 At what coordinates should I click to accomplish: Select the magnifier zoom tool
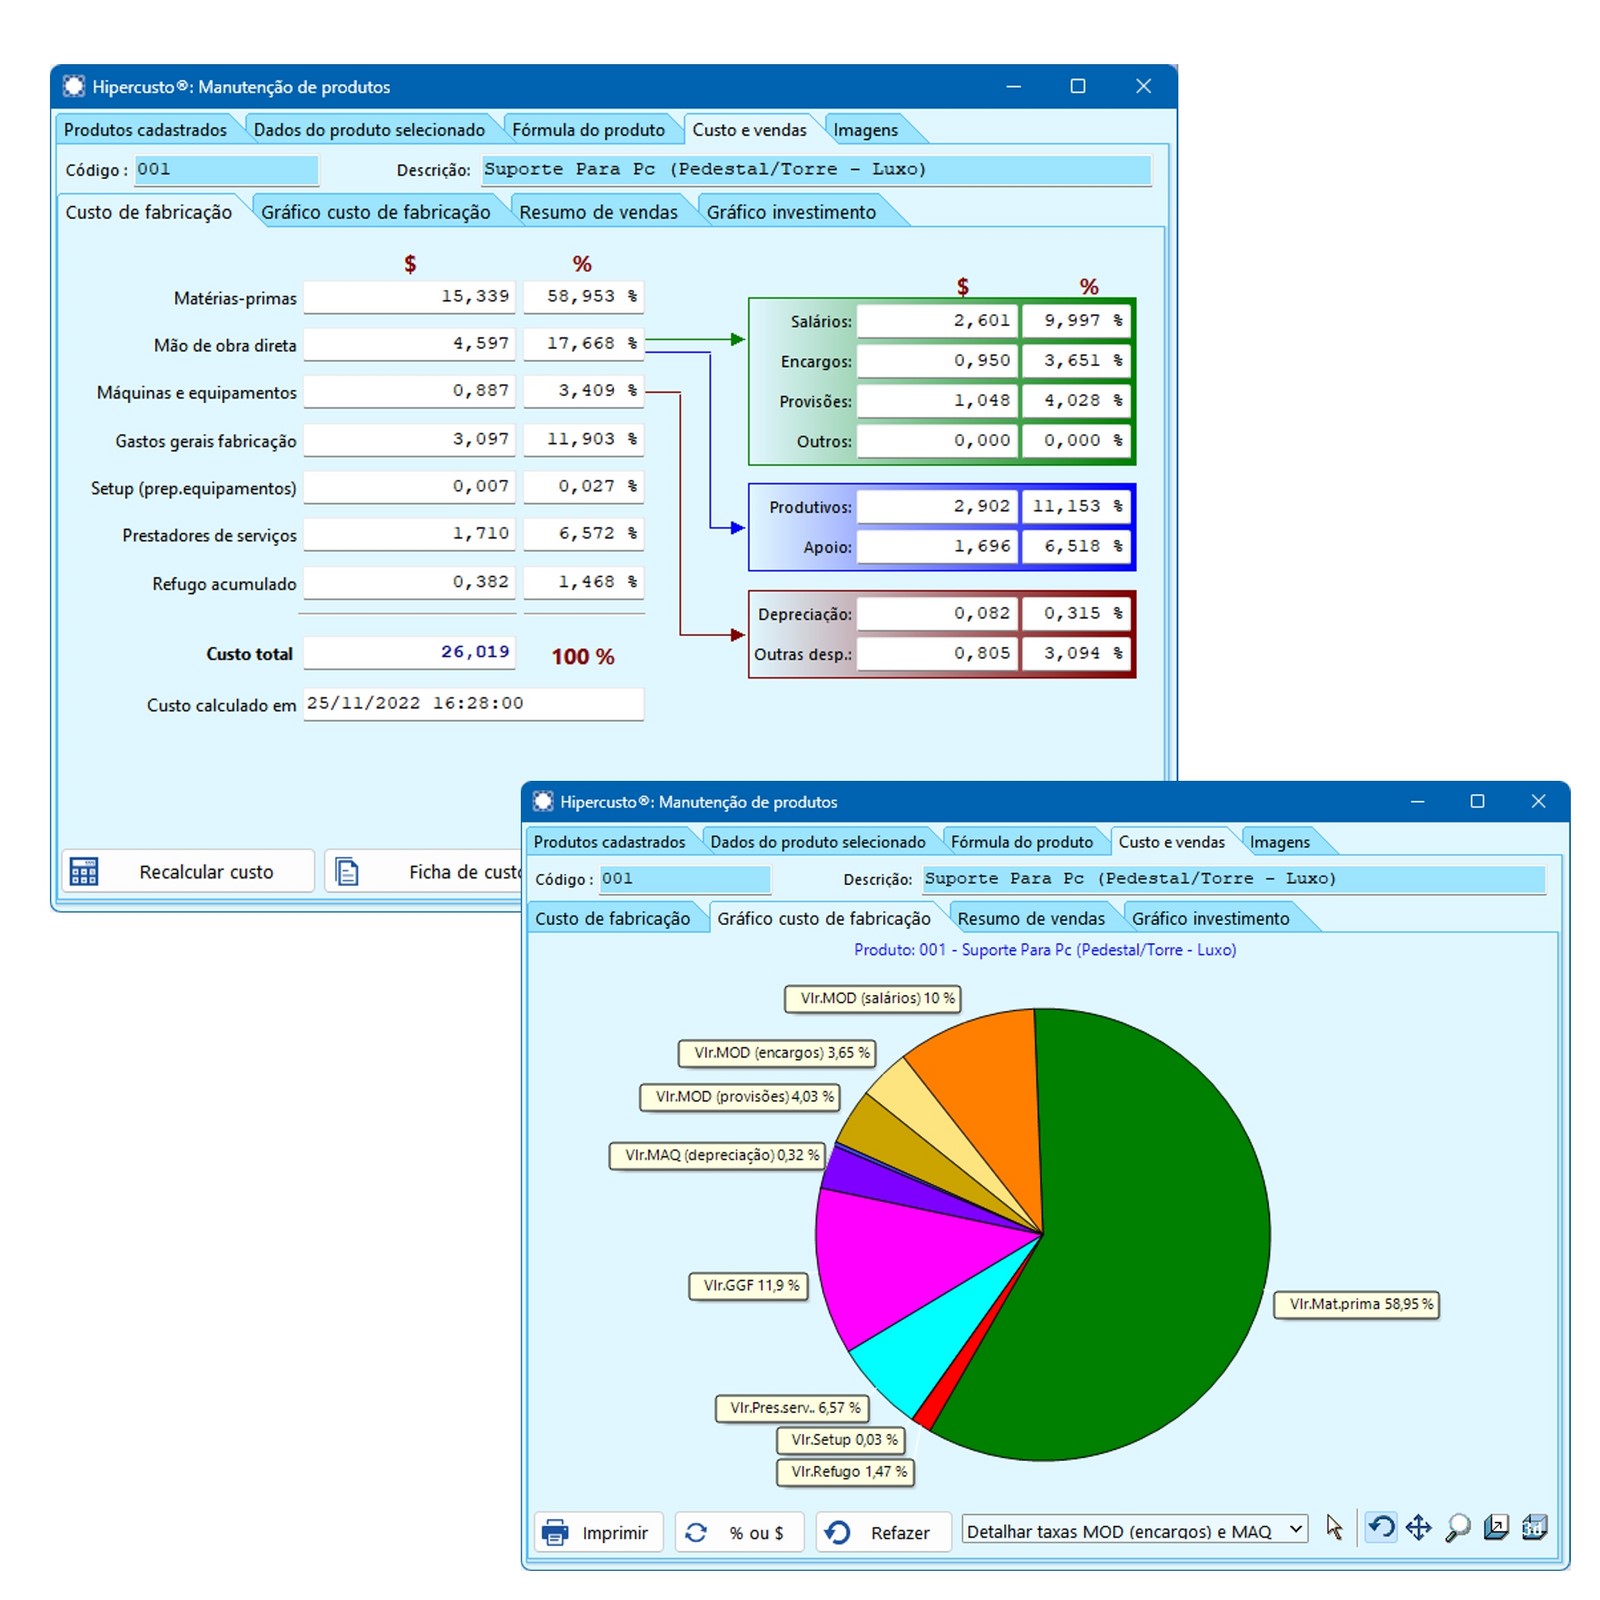1457,1527
